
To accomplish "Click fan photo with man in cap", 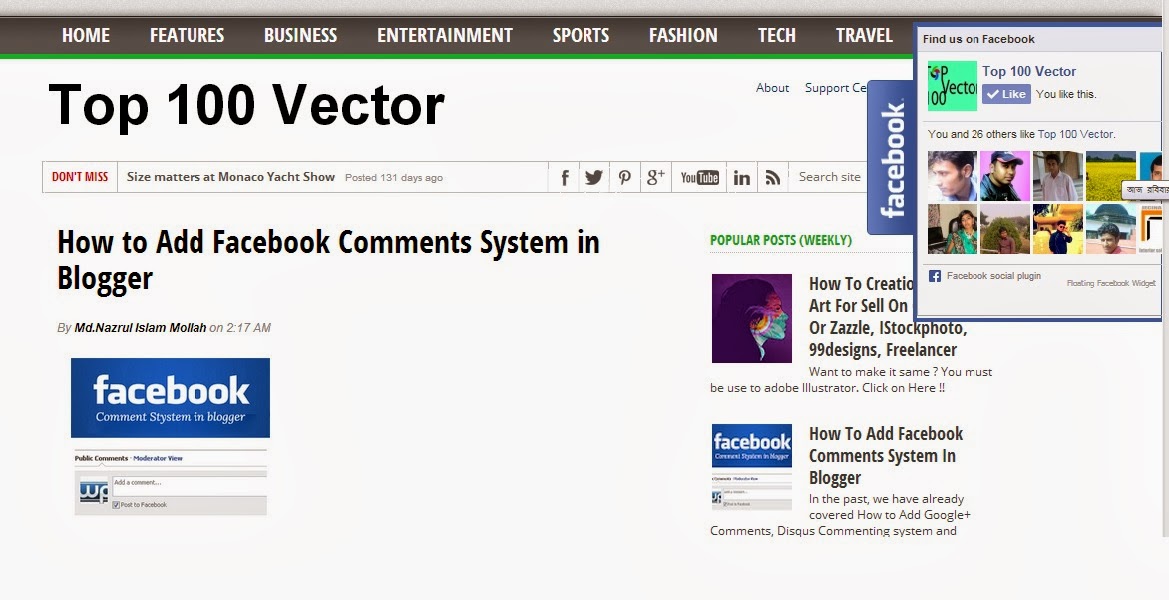I will [x=1005, y=176].
